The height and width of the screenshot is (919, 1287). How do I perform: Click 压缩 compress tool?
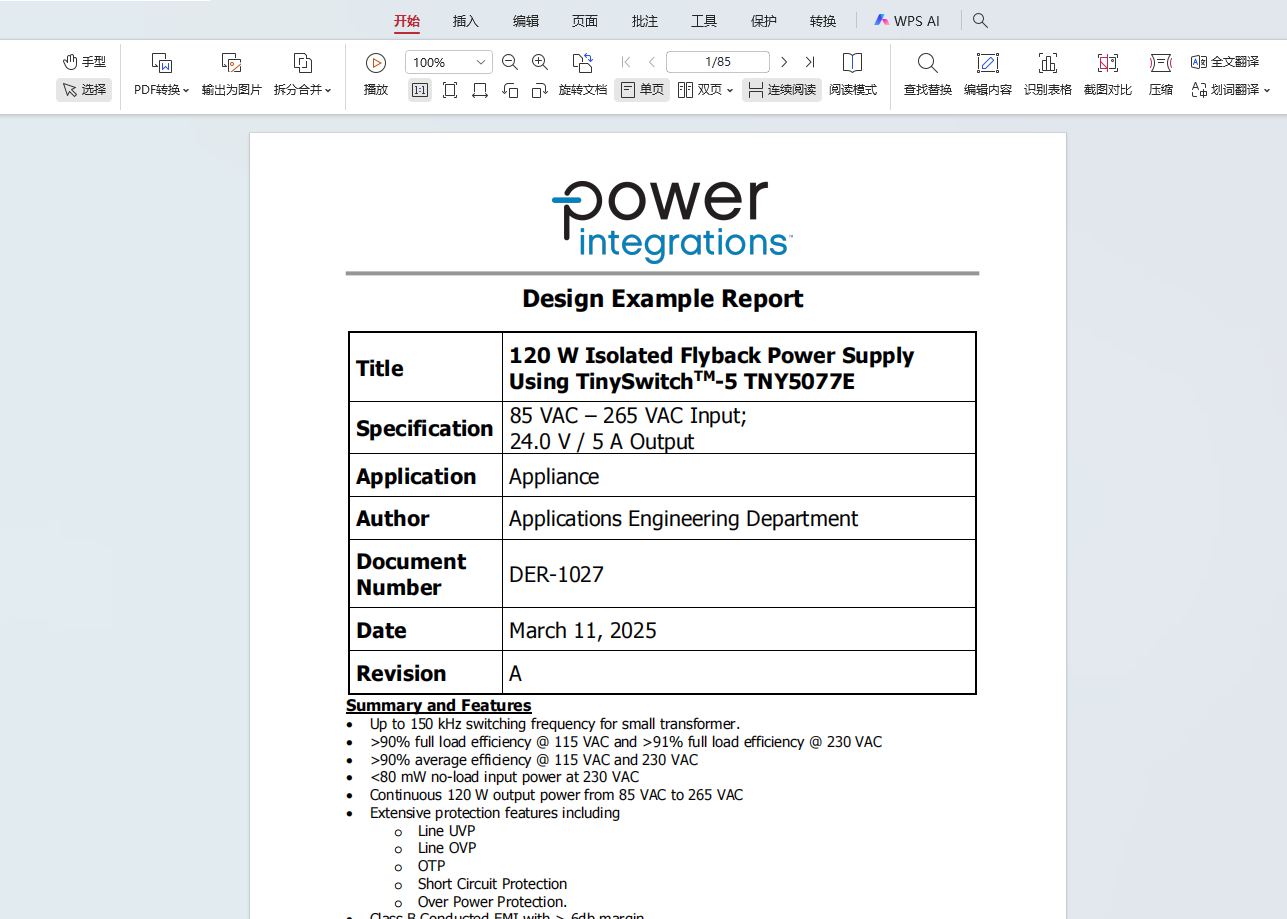(1161, 75)
